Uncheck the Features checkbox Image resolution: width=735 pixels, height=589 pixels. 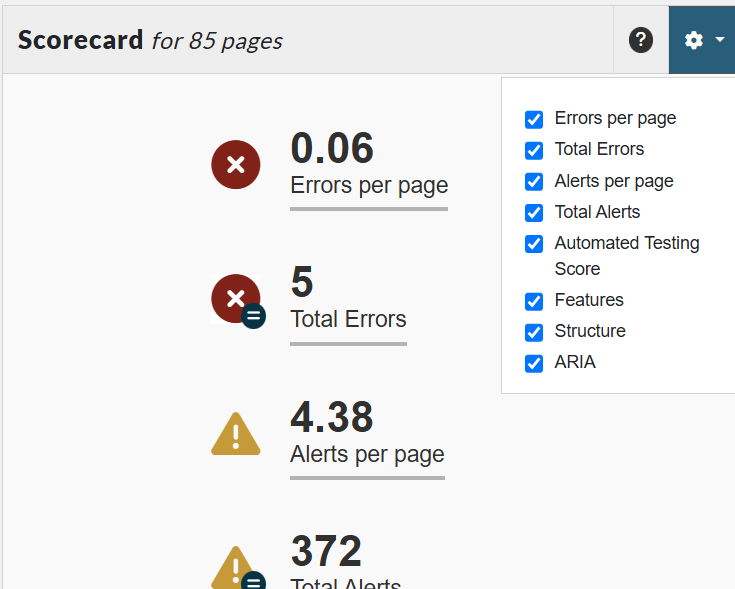pos(534,301)
